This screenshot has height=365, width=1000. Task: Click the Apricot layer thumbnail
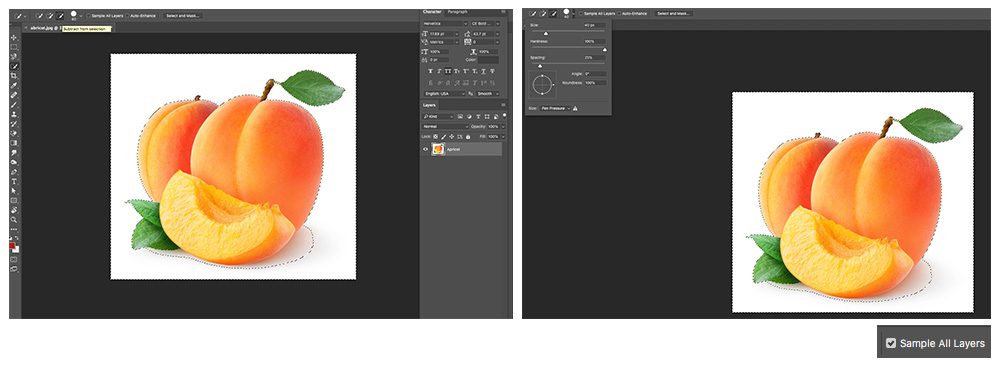coord(438,149)
